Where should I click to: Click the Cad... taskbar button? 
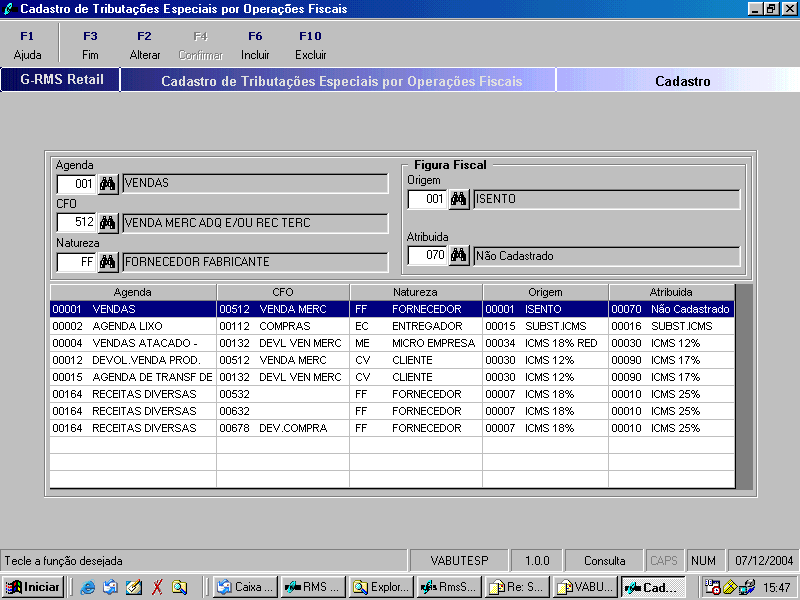pos(653,587)
